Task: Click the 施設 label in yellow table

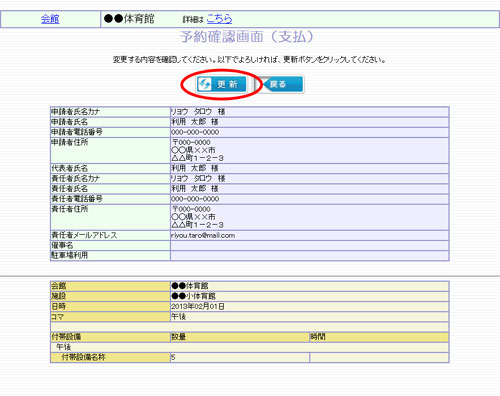Action: pyautogui.click(x=58, y=296)
